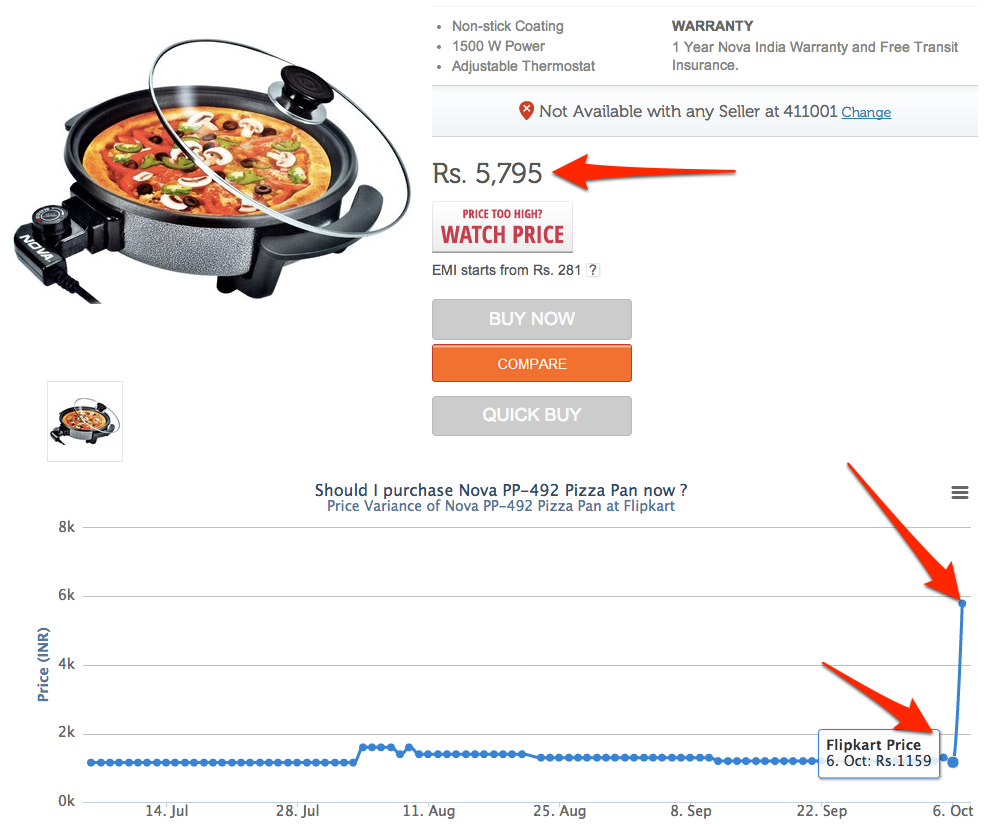
Task: Click the Price (INR) axis title
Action: pyautogui.click(x=43, y=665)
